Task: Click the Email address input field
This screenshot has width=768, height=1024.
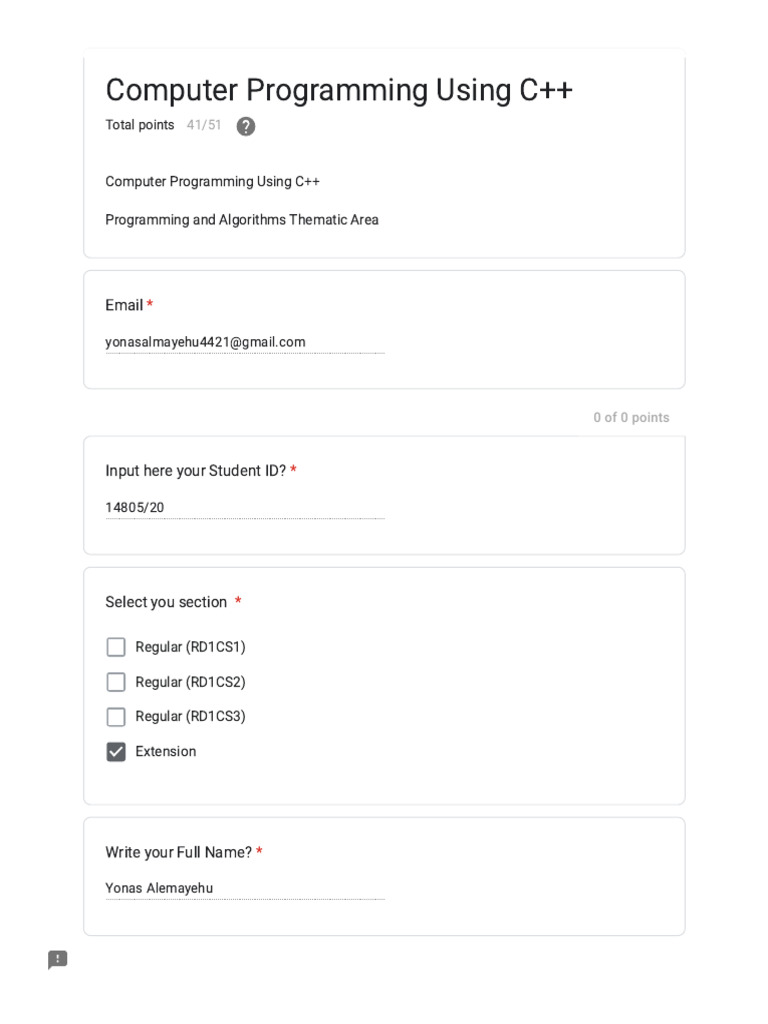Action: (x=244, y=342)
